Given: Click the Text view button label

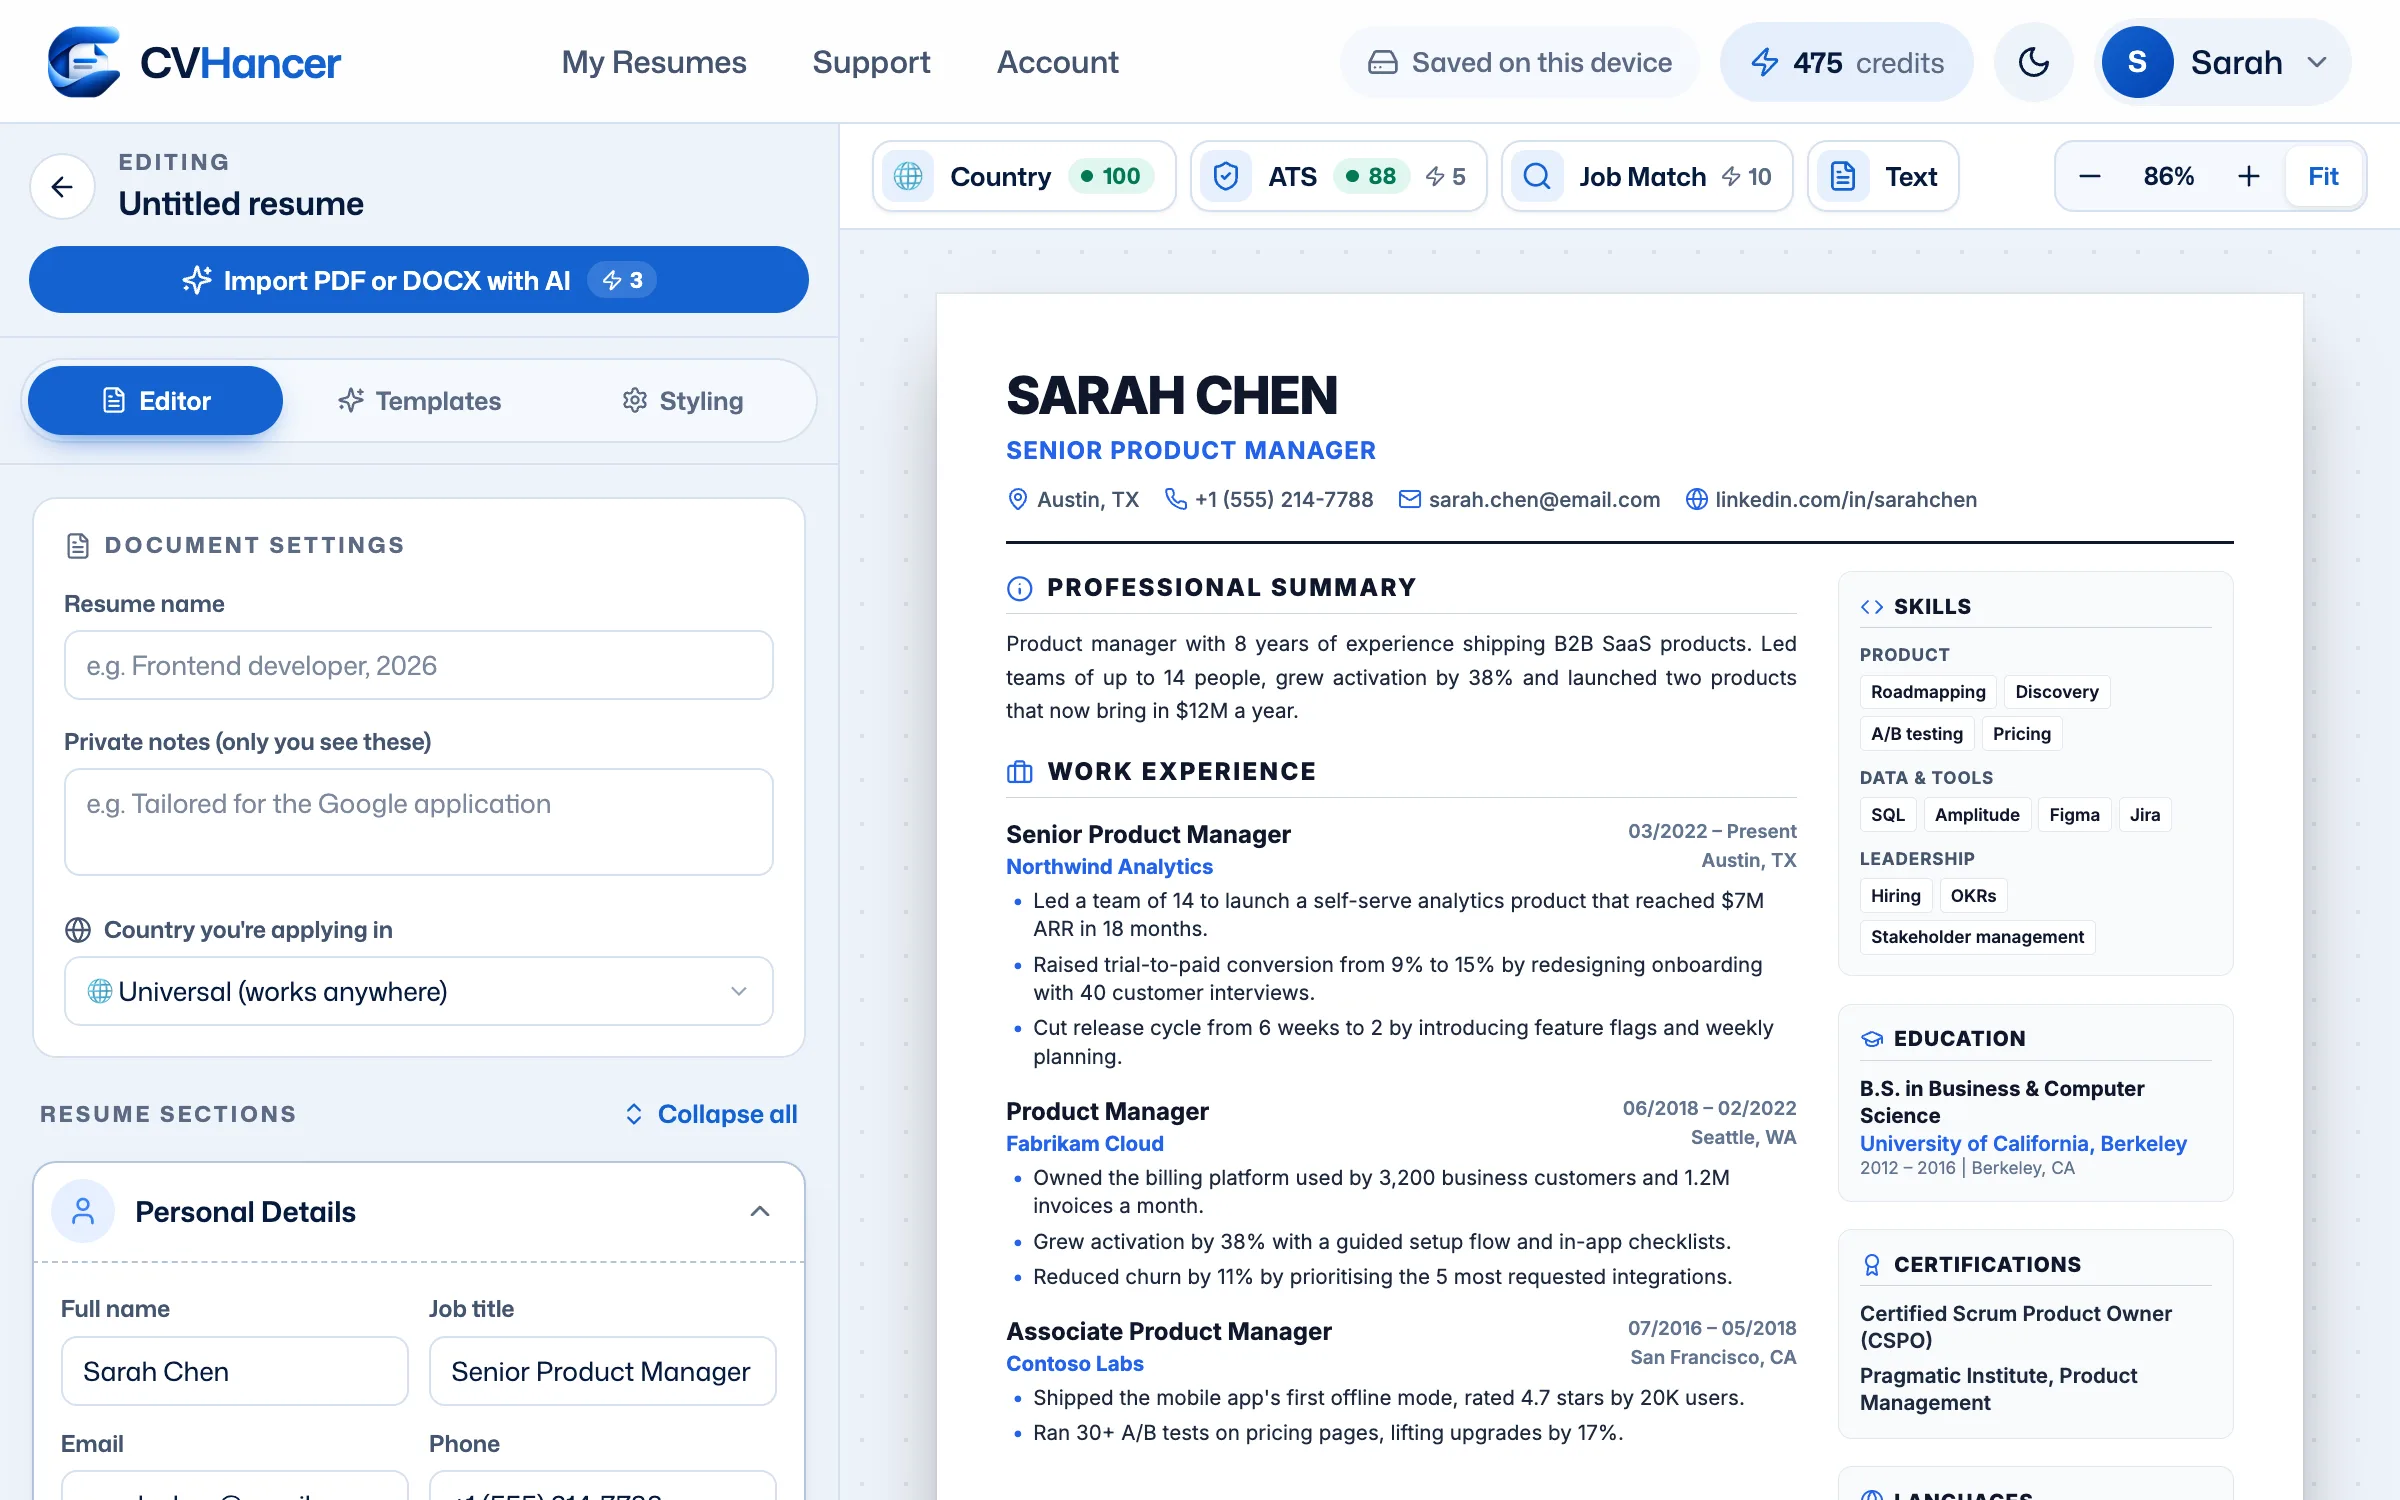Looking at the screenshot, I should click(1911, 176).
